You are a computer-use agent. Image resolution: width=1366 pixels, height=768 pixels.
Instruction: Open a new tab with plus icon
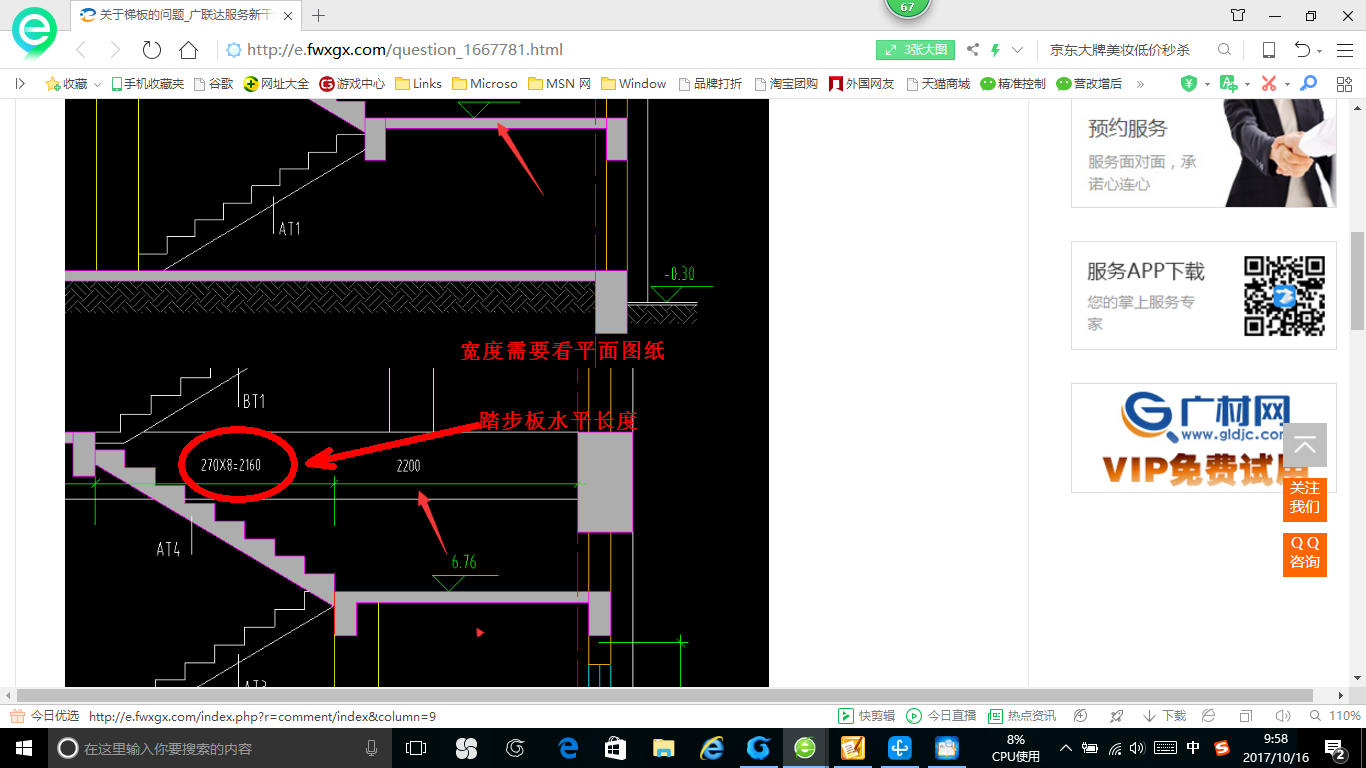(319, 15)
